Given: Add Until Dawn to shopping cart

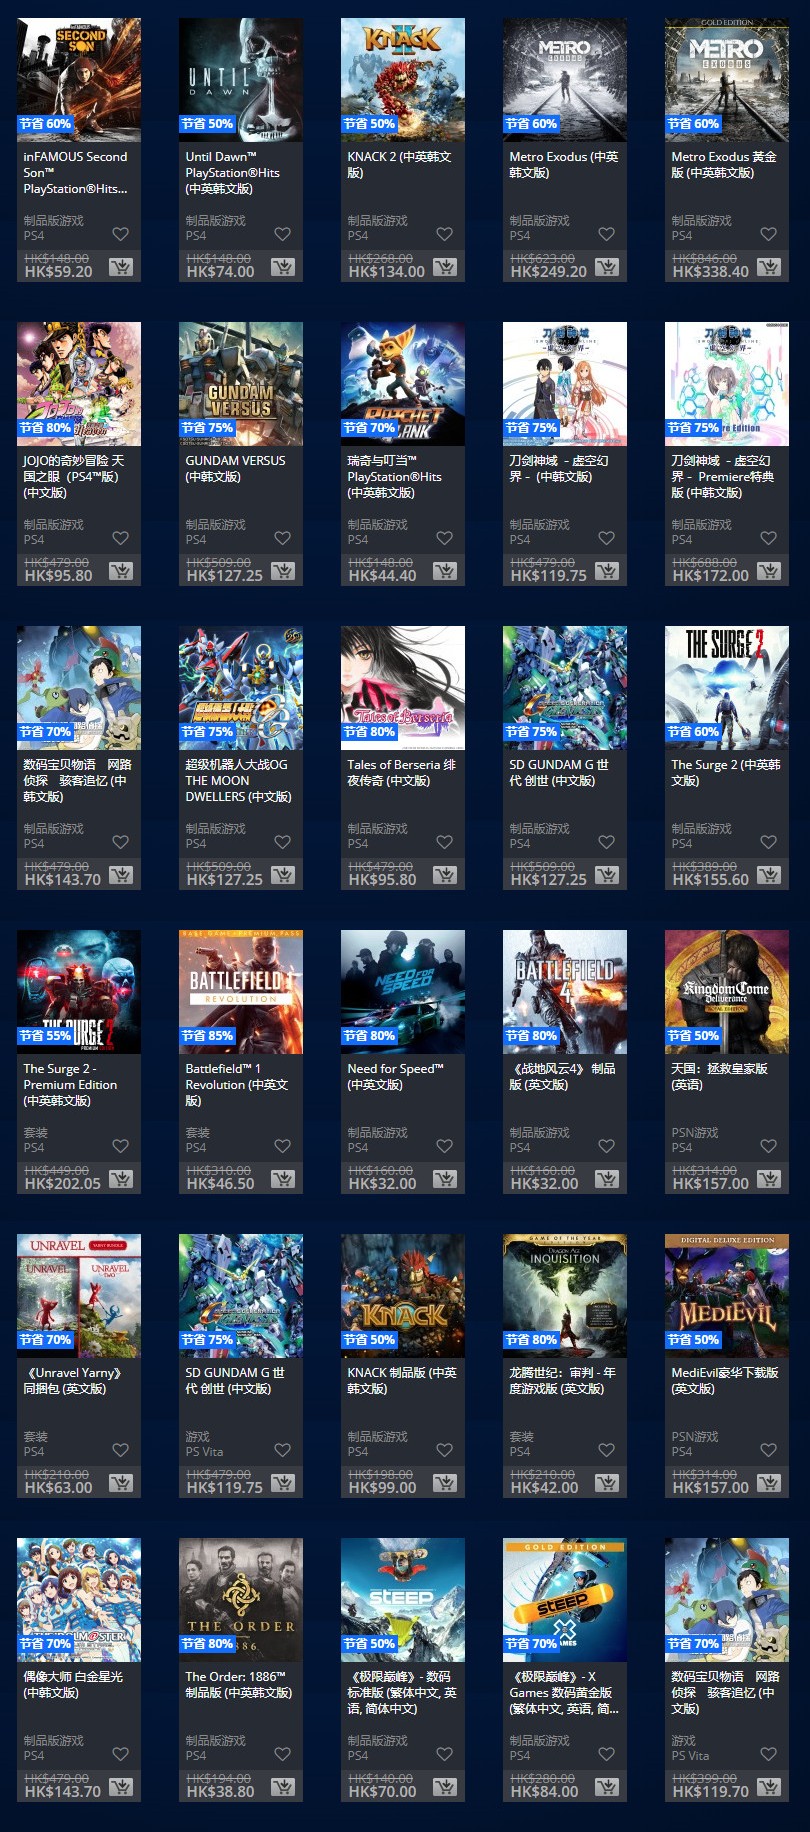Looking at the screenshot, I should (283, 267).
